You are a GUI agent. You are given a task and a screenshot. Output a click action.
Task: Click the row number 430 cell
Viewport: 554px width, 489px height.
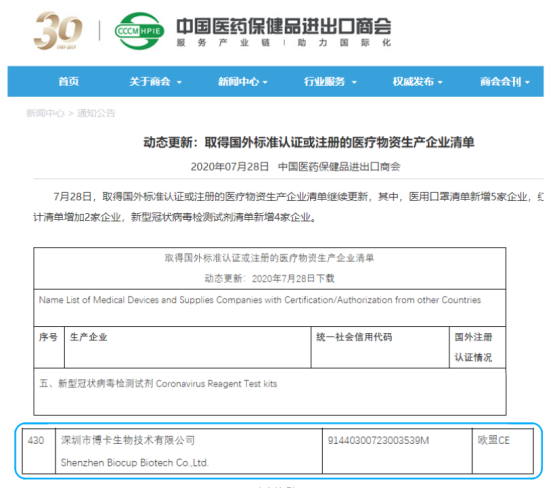pos(39,451)
